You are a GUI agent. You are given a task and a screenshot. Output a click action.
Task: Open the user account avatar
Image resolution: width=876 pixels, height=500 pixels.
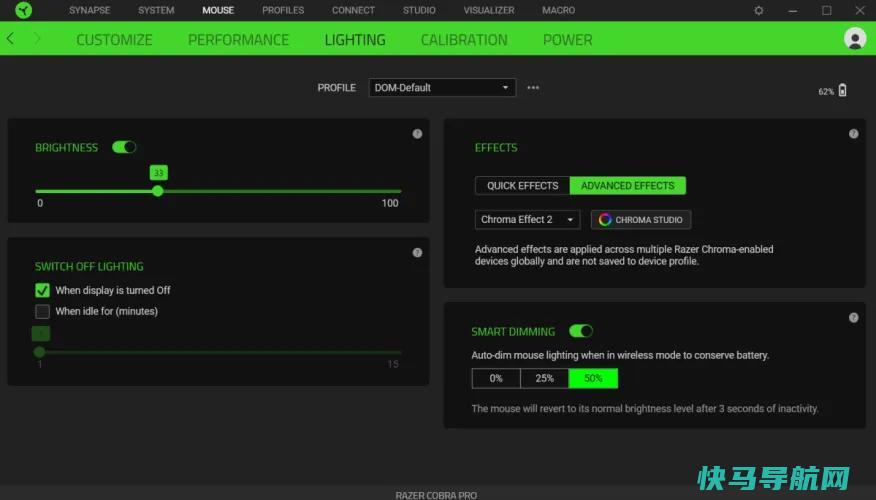(855, 39)
